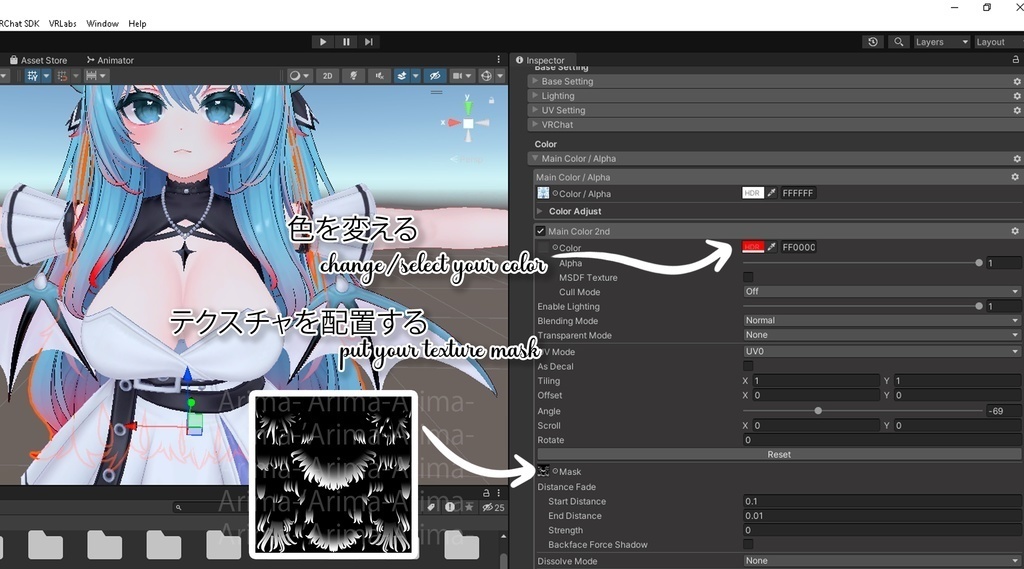Enable the MSDF Texture checkbox
The height and width of the screenshot is (569, 1024).
coord(748,277)
